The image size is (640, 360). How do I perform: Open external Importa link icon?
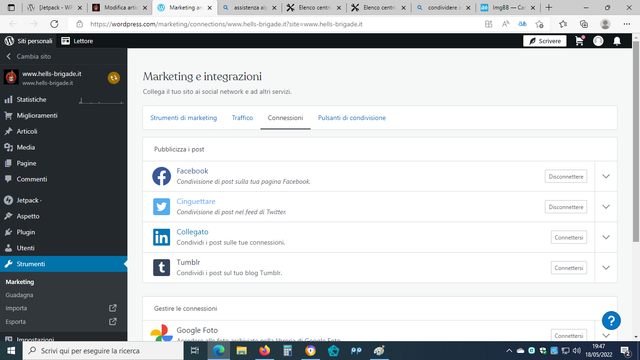coord(113,308)
